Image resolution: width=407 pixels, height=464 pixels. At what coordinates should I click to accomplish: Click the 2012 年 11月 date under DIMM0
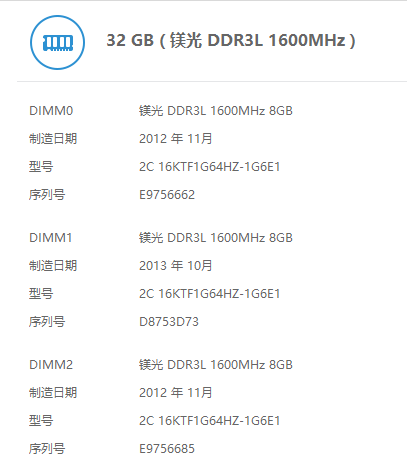(175, 138)
